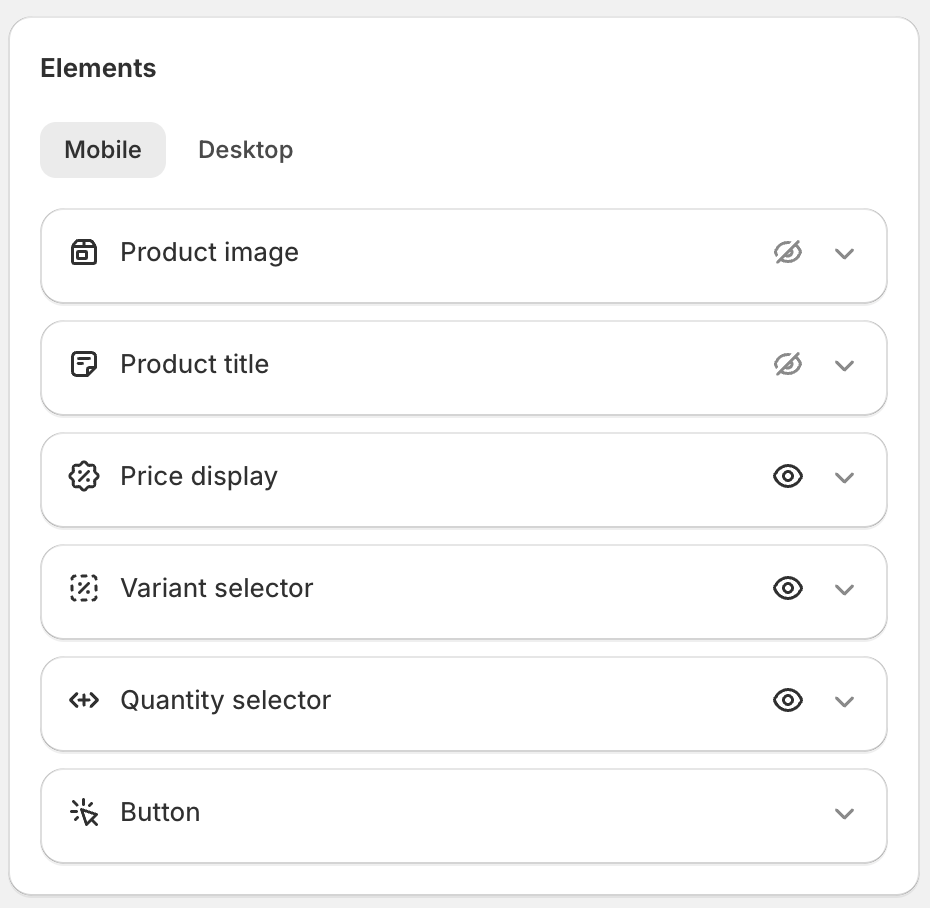
Task: Show the hidden Product title element
Action: (x=788, y=365)
